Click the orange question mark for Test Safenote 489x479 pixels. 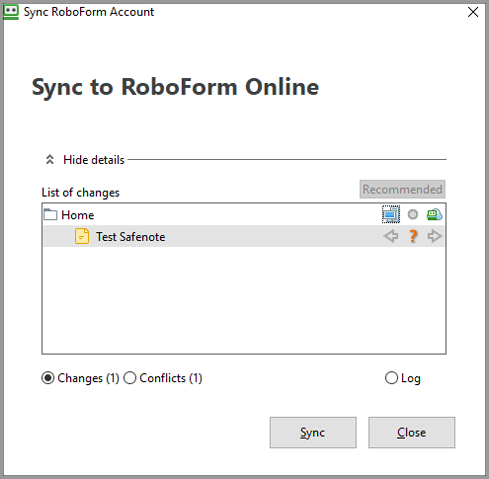(413, 236)
